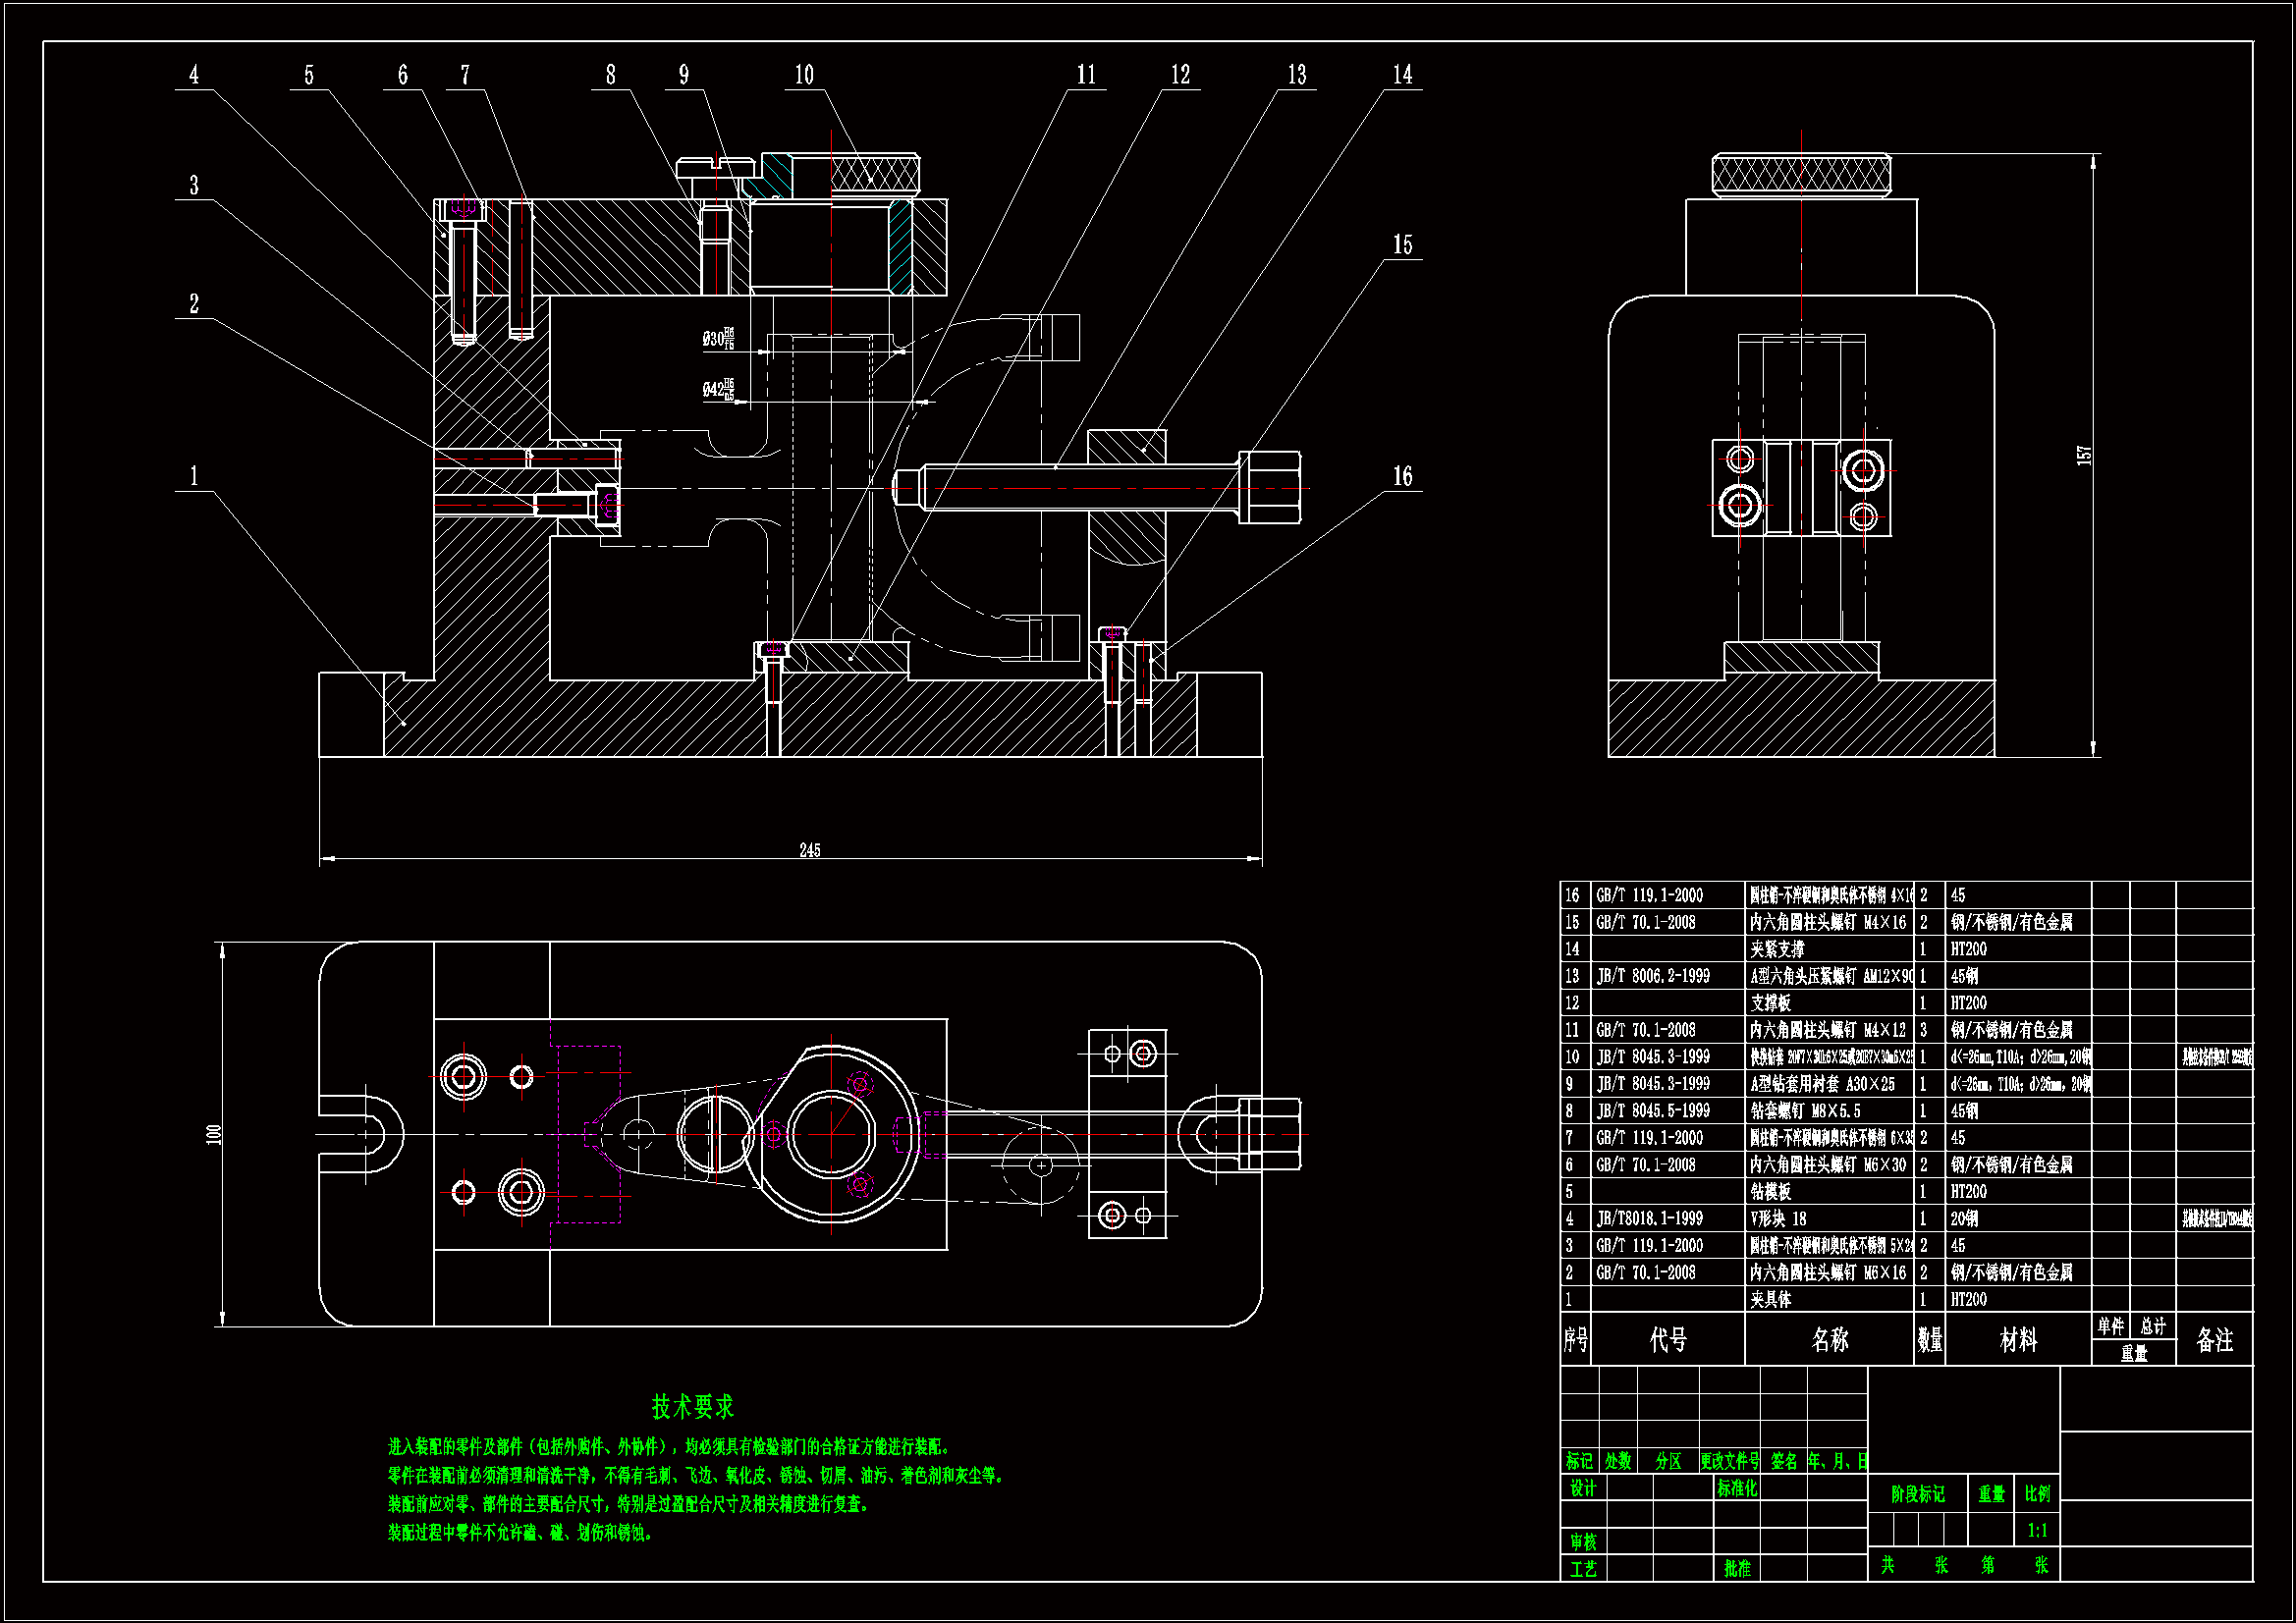This screenshot has width=2296, height=1623.
Task: Click the 100 width dimension in plan view
Action: [213, 1134]
